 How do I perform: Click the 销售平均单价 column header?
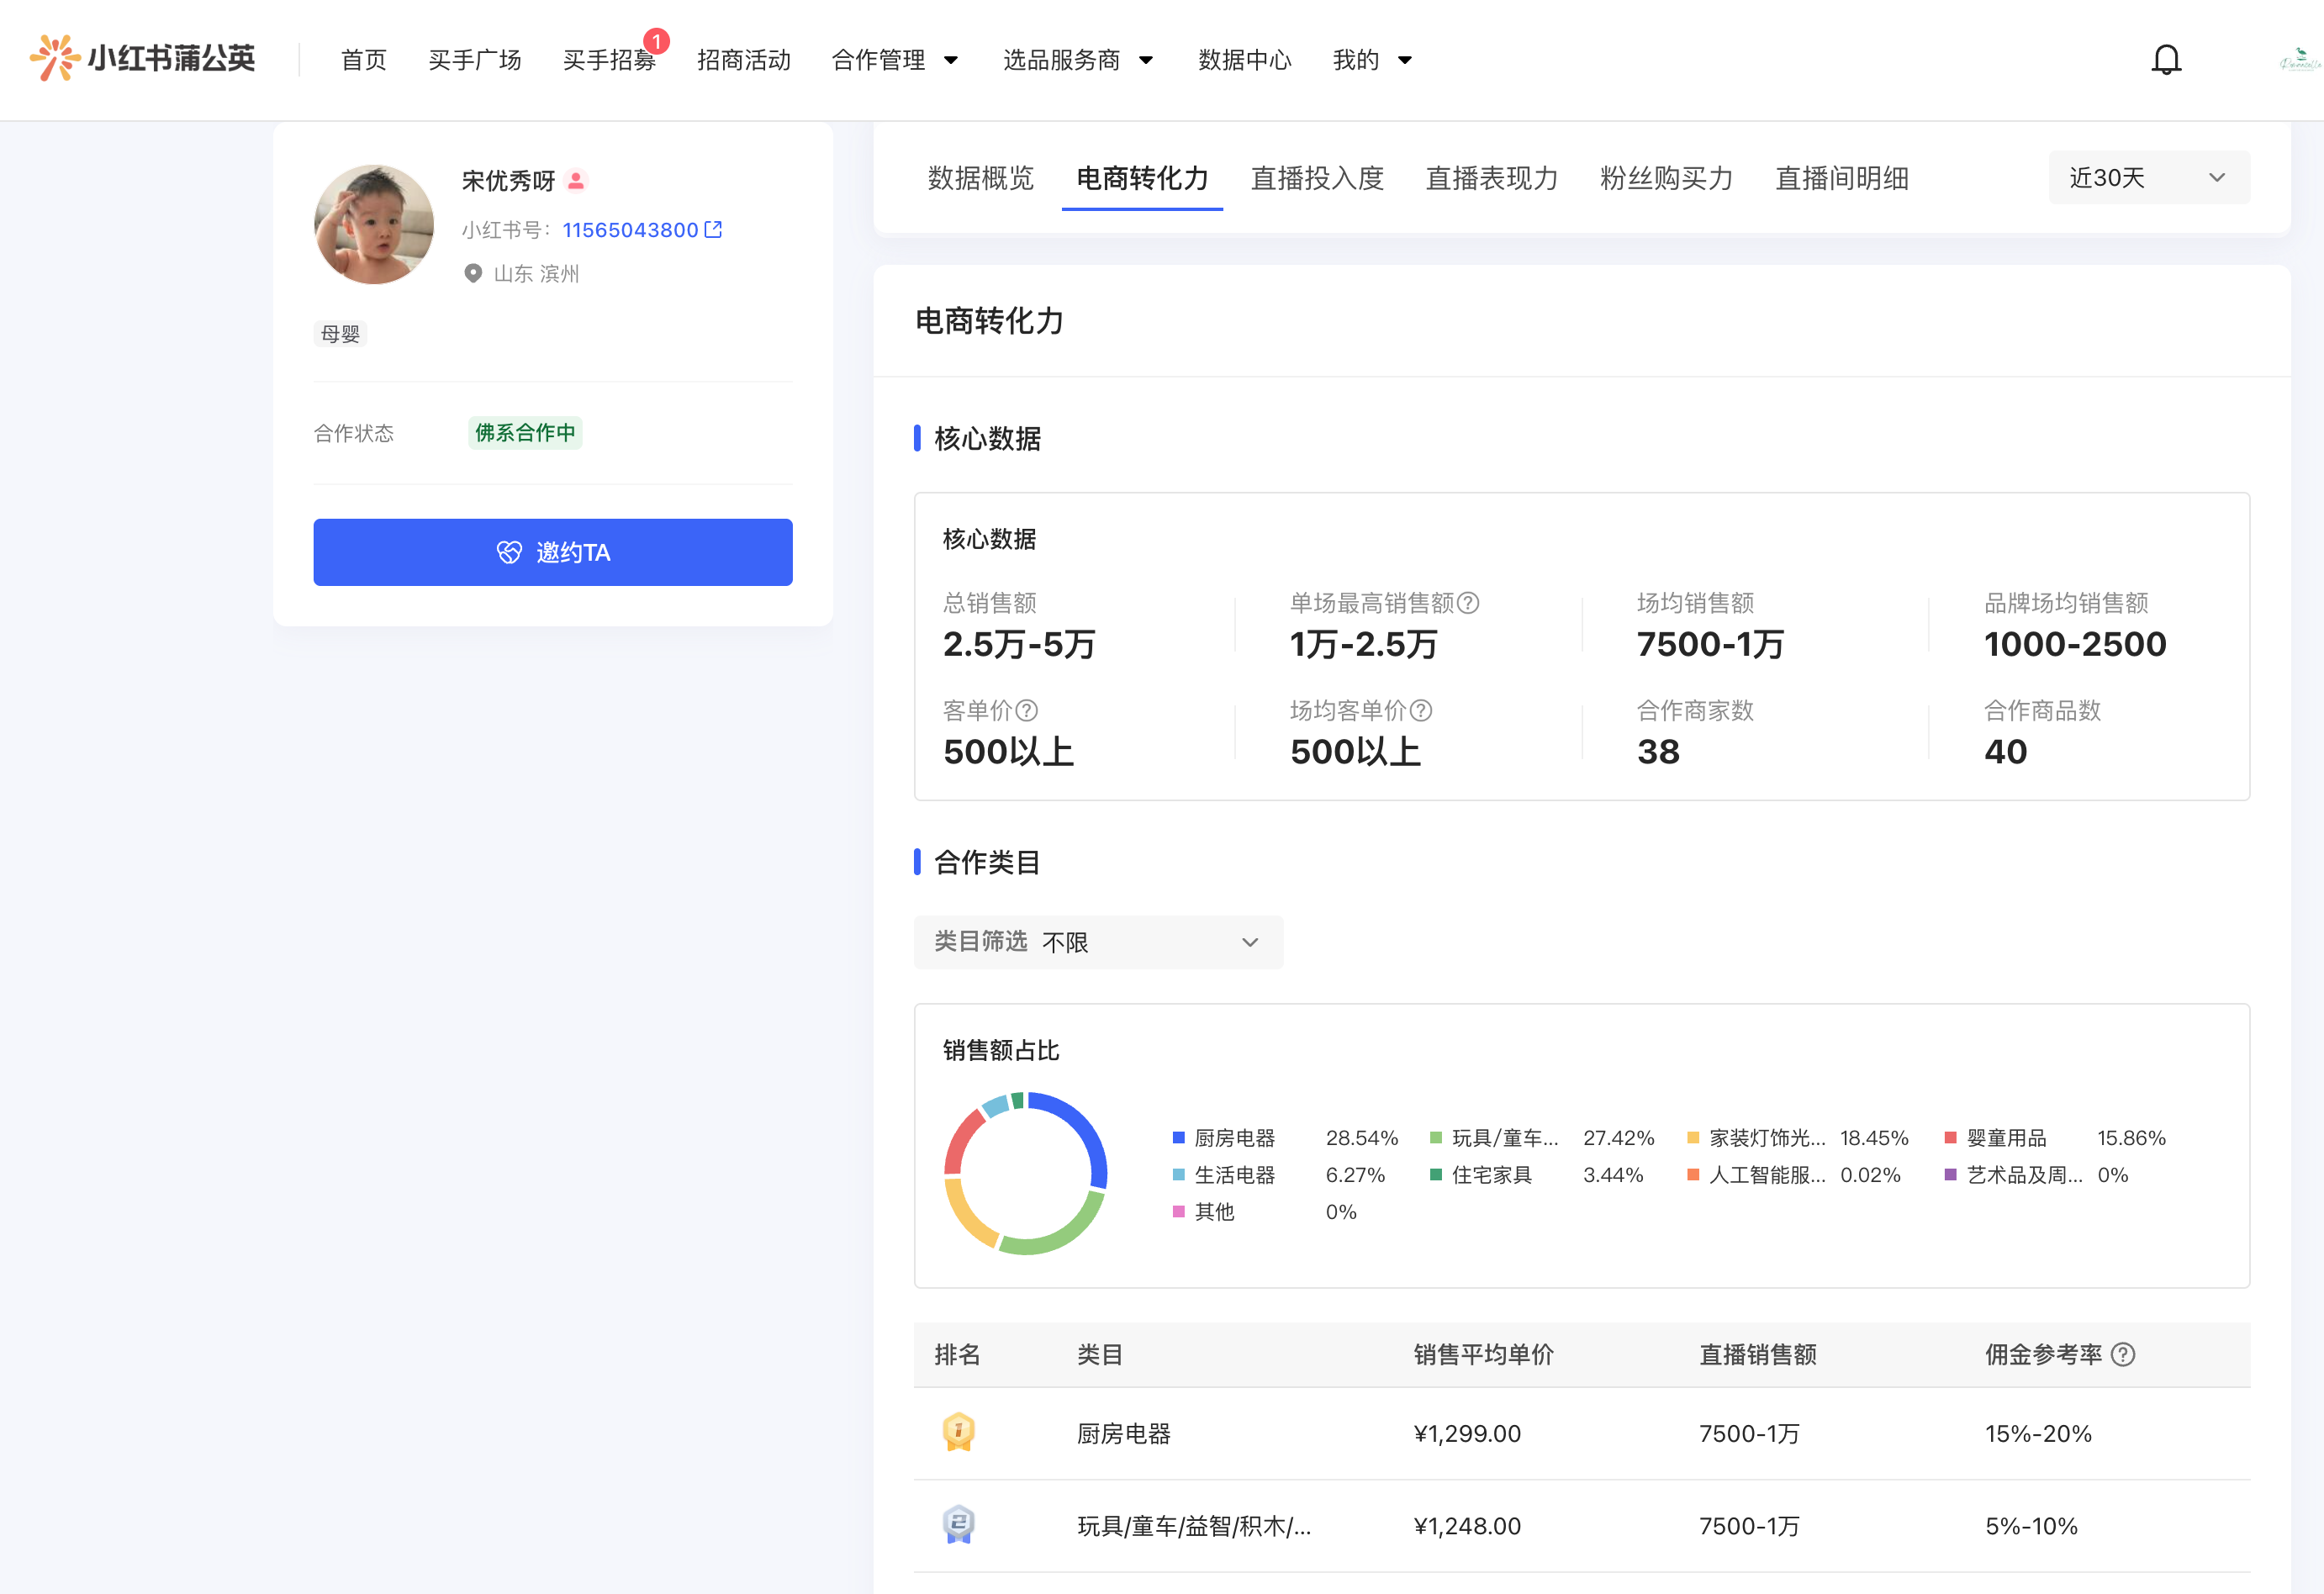tap(1483, 1354)
